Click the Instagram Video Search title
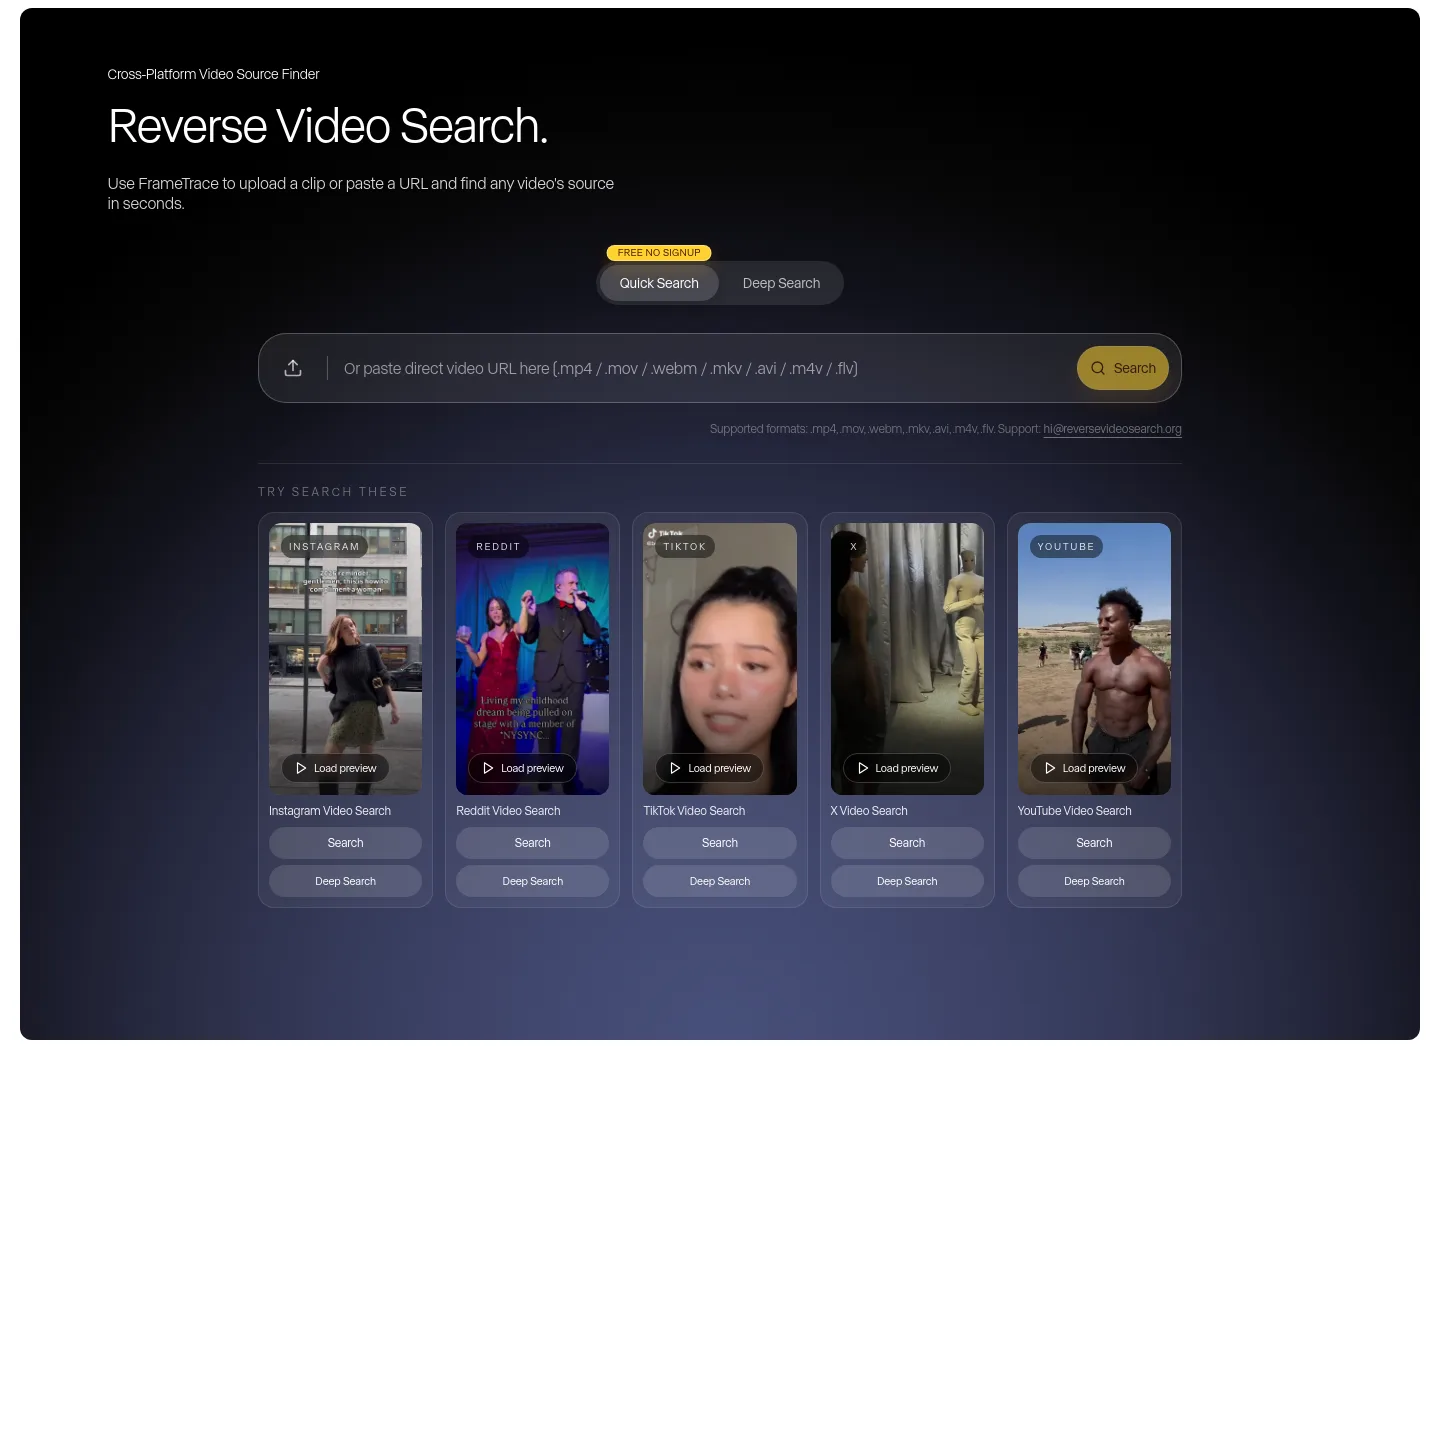This screenshot has height=1450, width=1440. [330, 811]
